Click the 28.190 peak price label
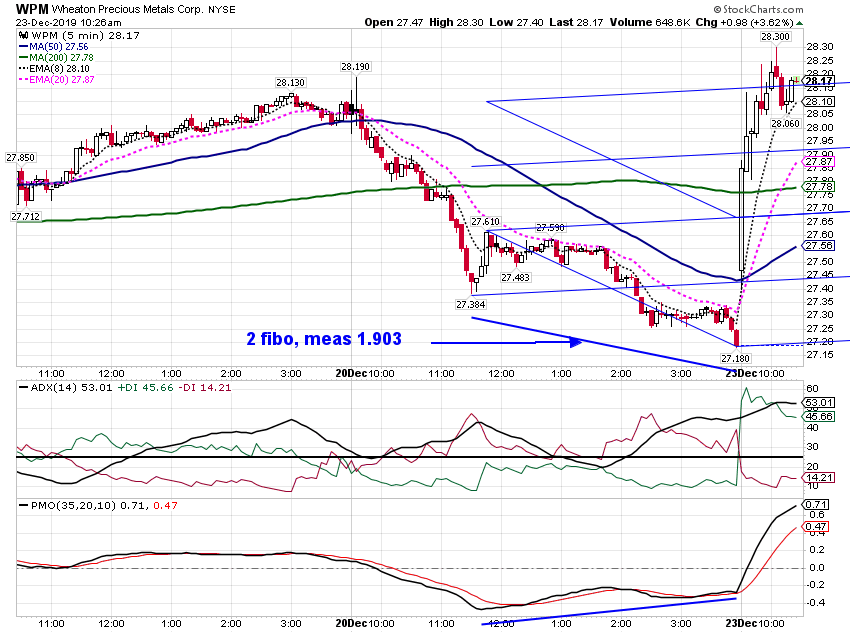The image size is (850, 633). [356, 67]
